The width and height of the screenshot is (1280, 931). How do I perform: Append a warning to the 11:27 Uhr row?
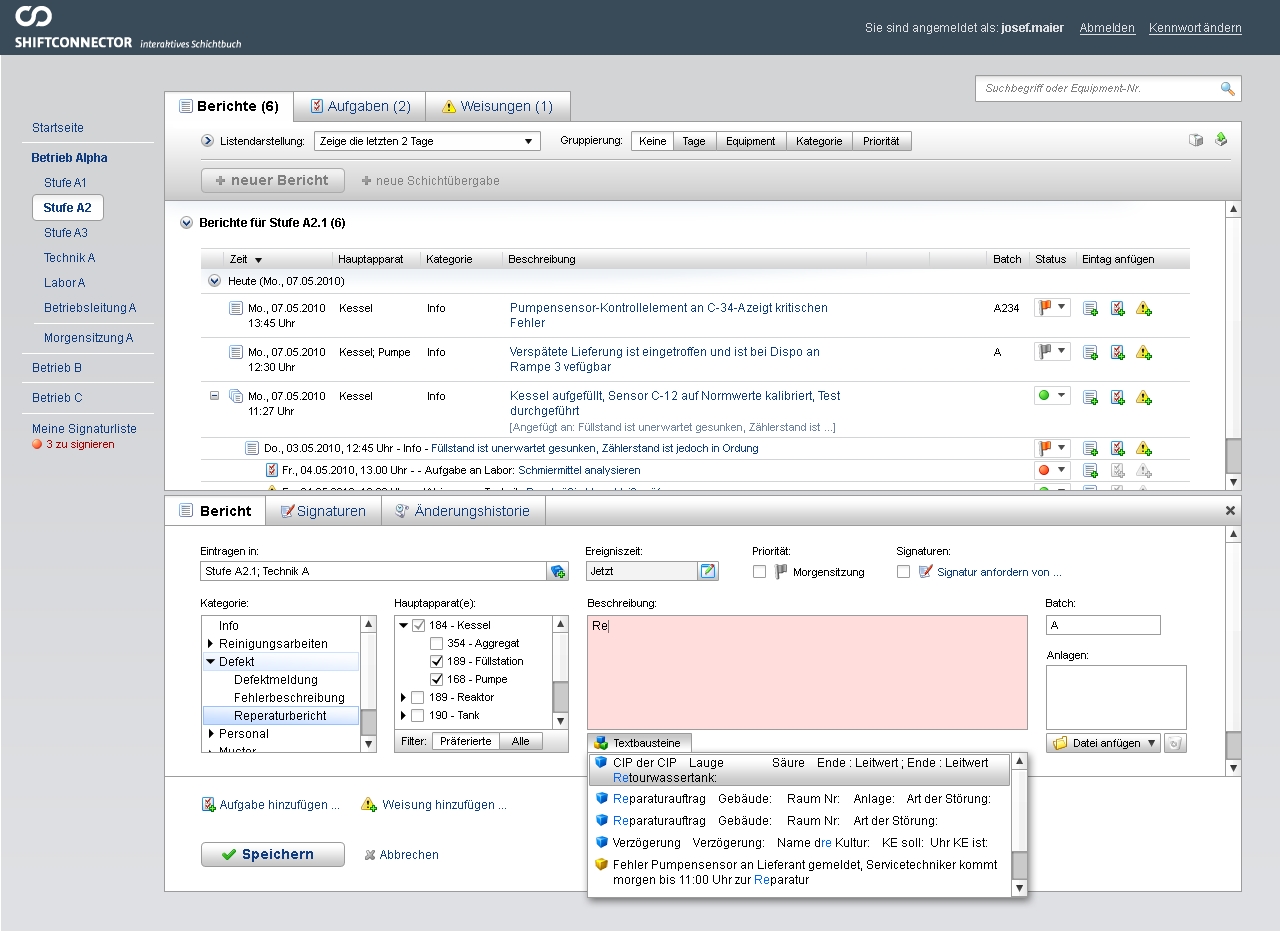tap(1144, 397)
